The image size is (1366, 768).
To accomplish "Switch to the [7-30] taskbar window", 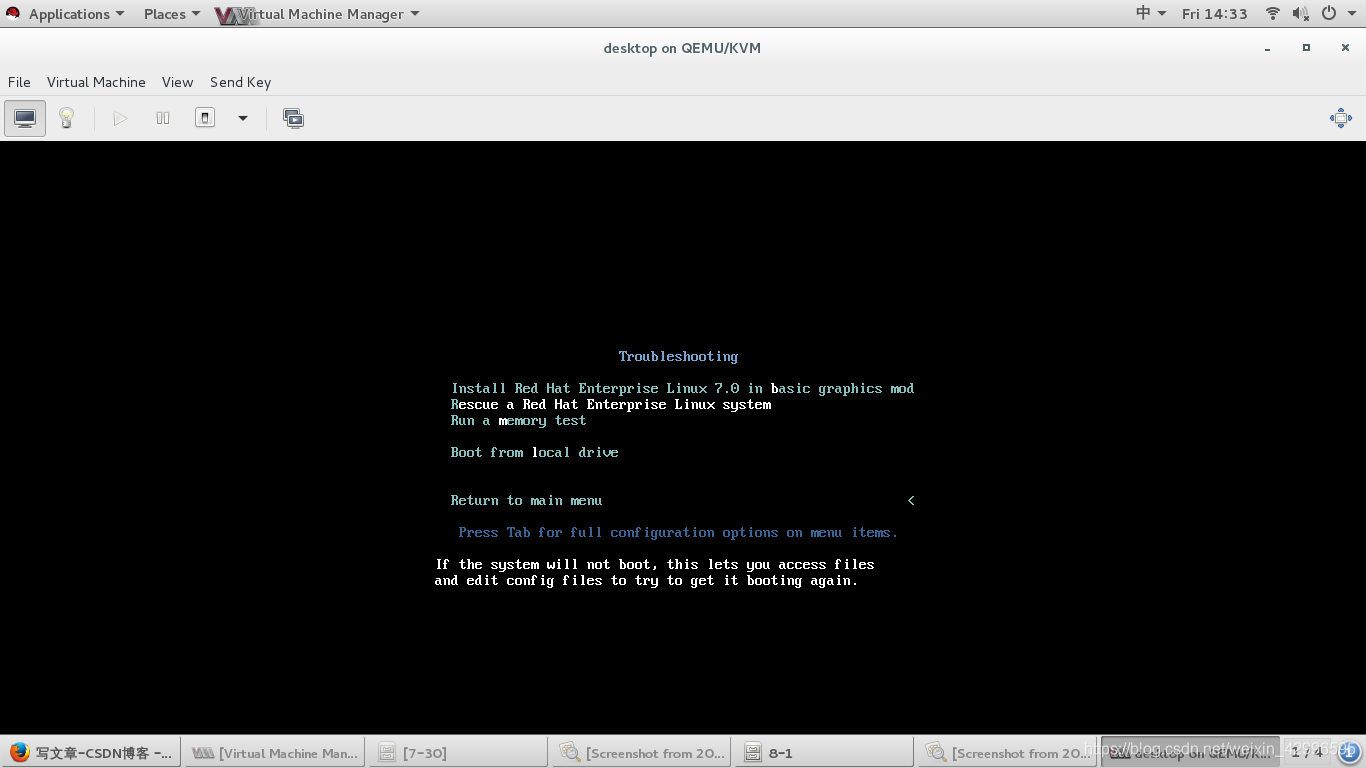I will [x=457, y=753].
